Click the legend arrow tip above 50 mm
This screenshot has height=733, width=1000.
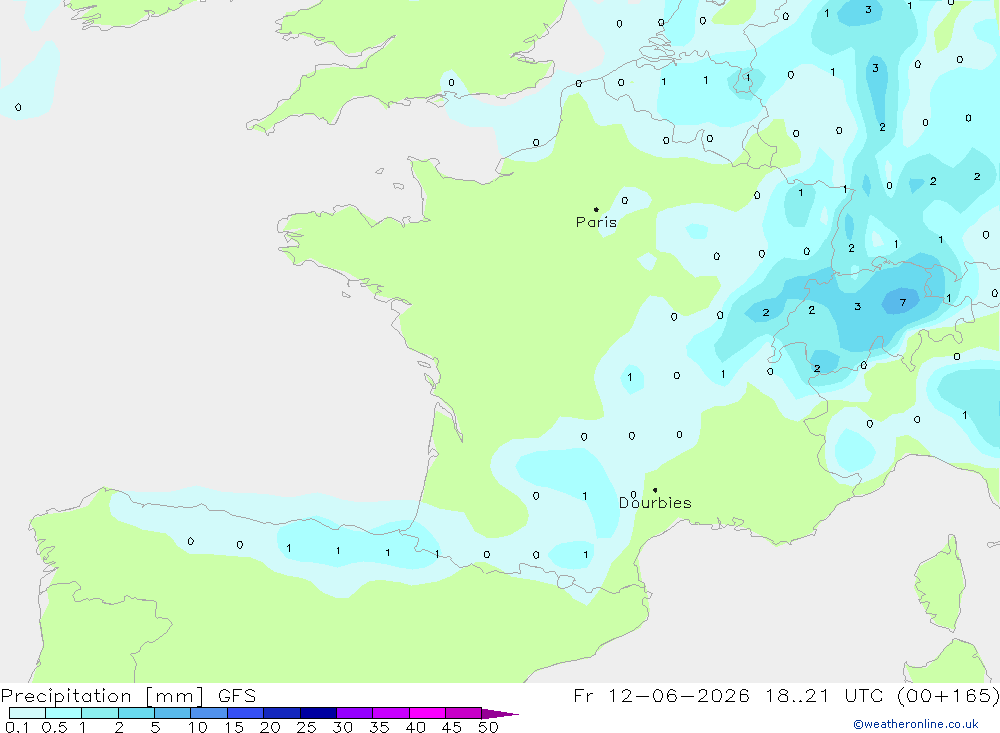(x=500, y=714)
